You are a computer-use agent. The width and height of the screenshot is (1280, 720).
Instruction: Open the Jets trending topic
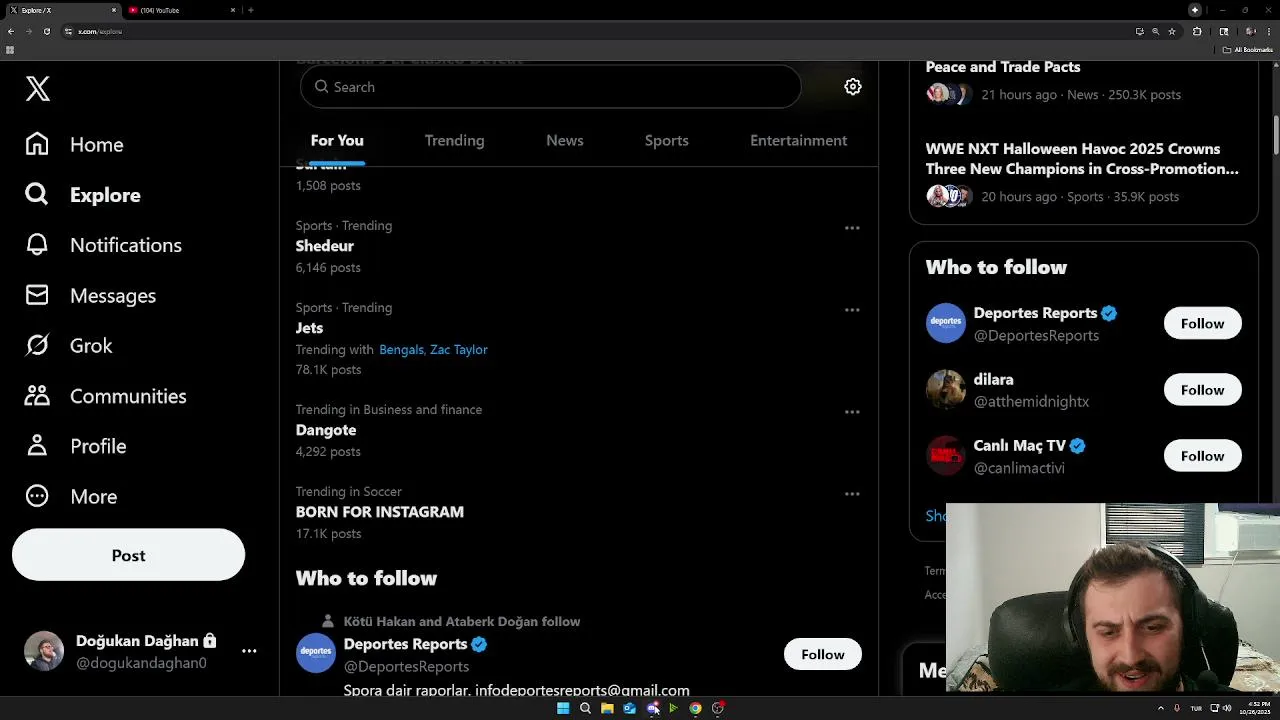tap(309, 328)
